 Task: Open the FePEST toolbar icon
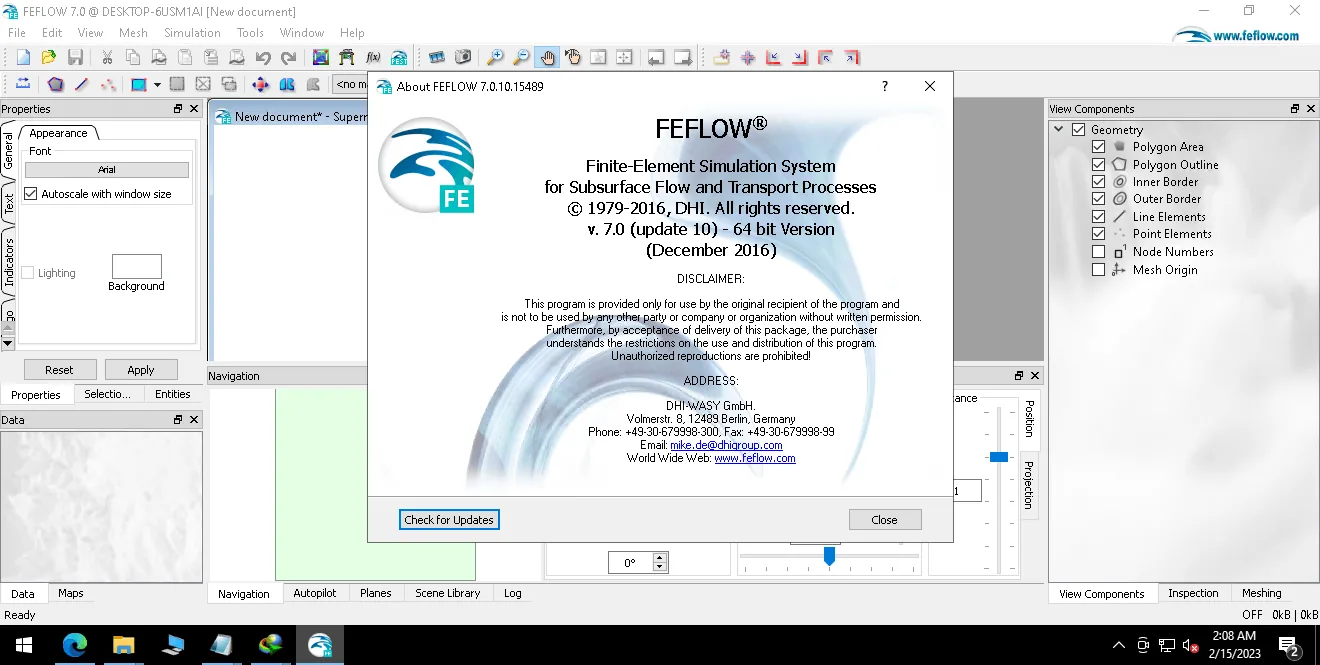pos(399,58)
